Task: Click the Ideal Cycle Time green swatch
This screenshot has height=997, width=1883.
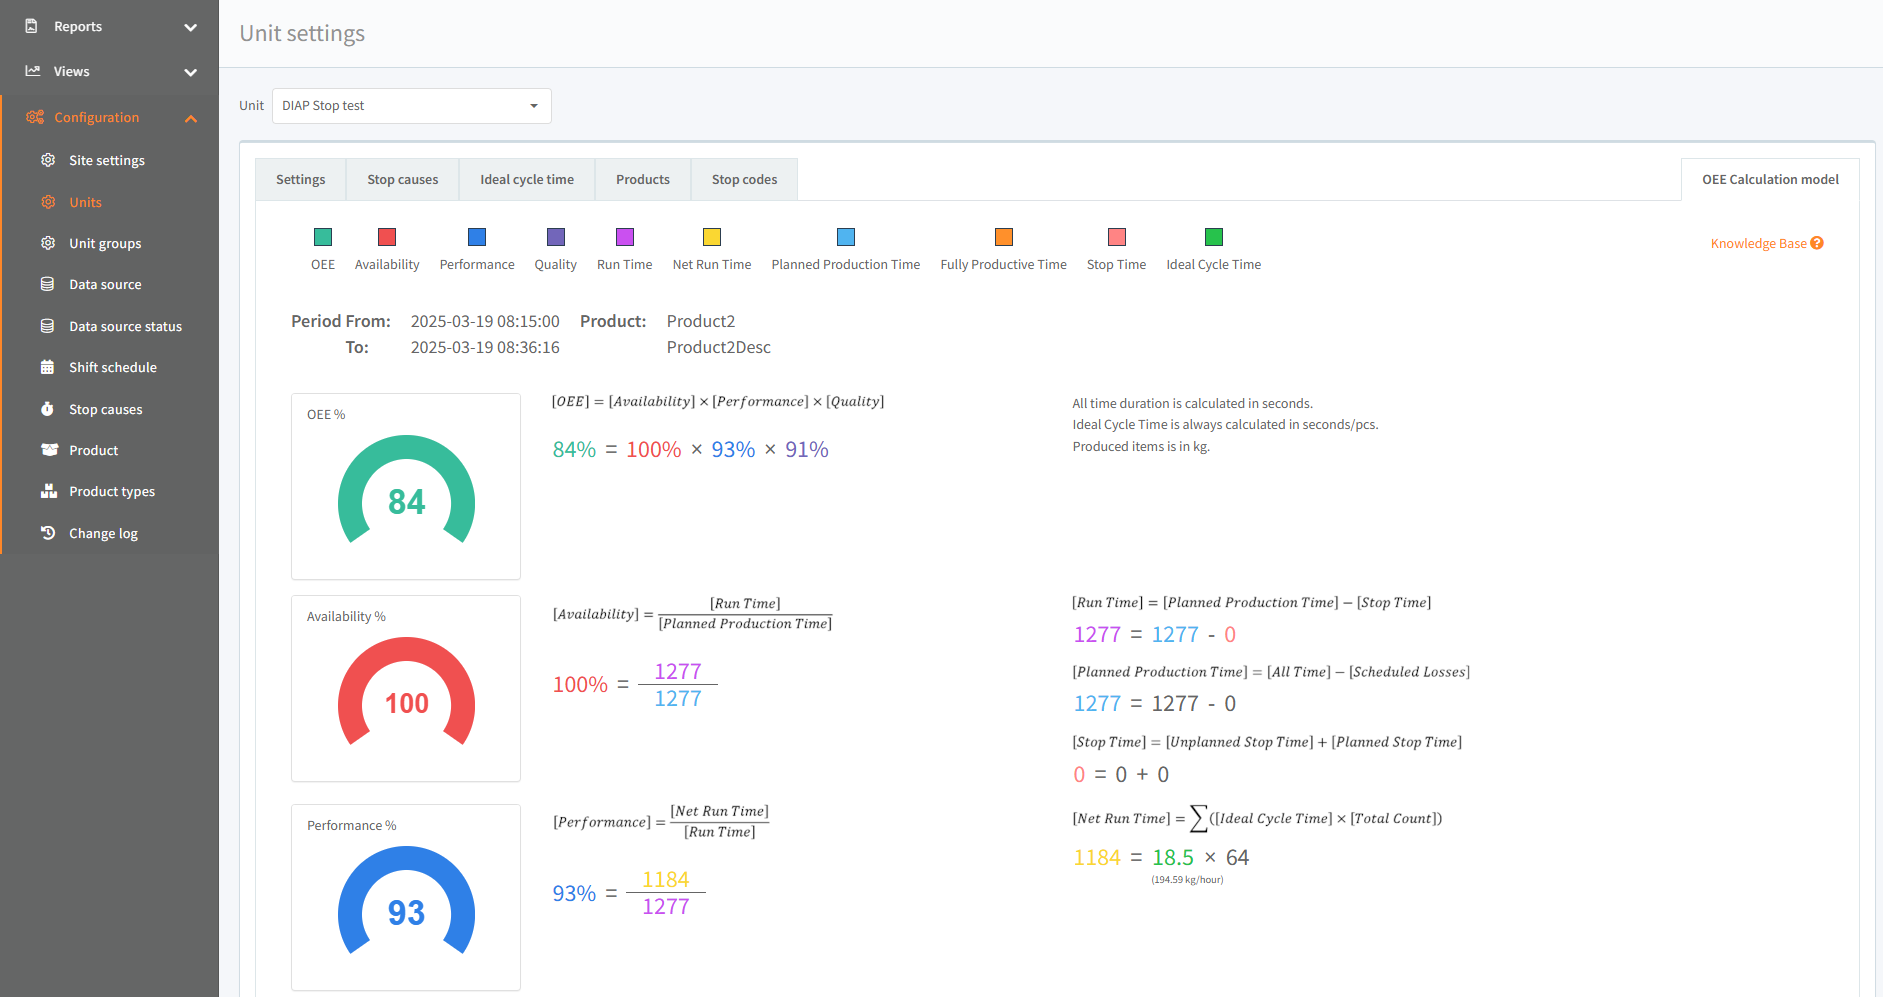Action: [x=1214, y=237]
